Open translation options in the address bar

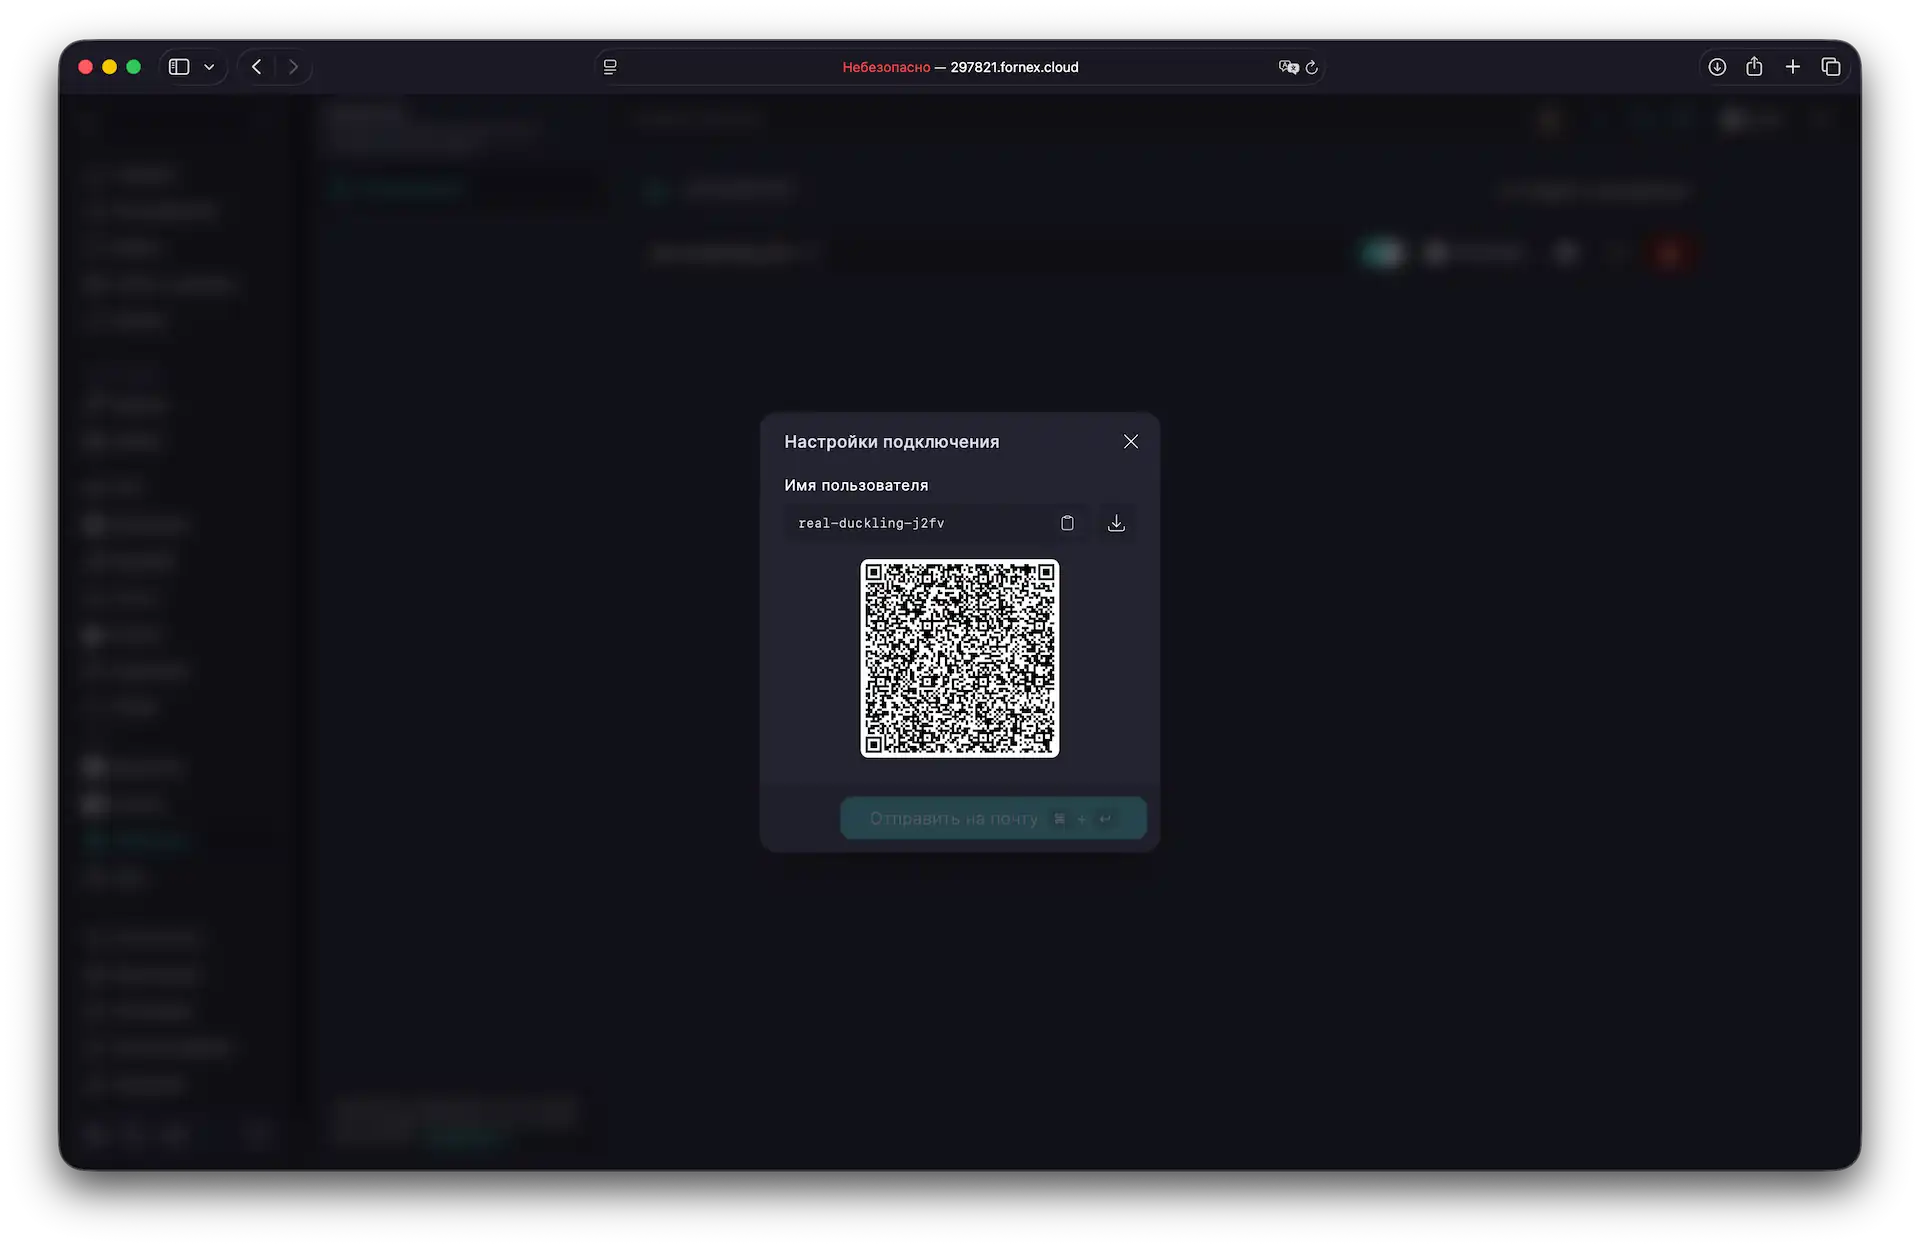tap(1288, 67)
